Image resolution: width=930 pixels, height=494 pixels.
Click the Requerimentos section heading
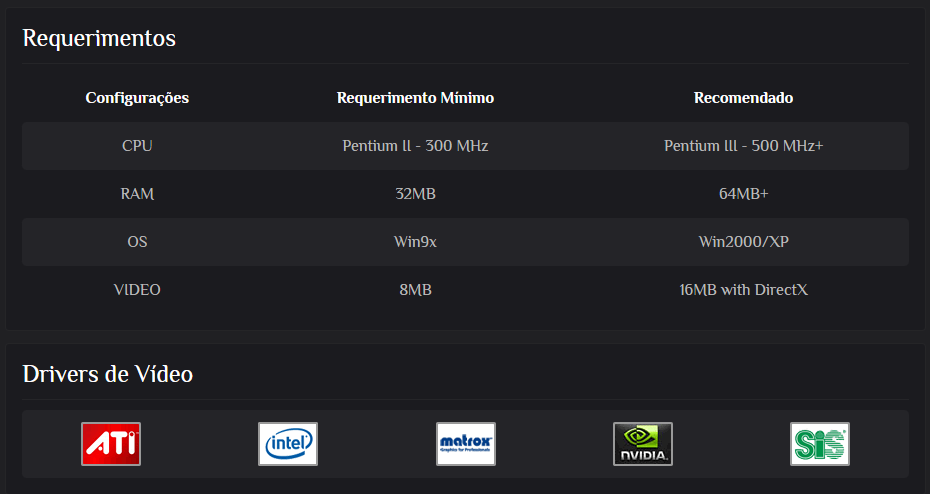99,39
